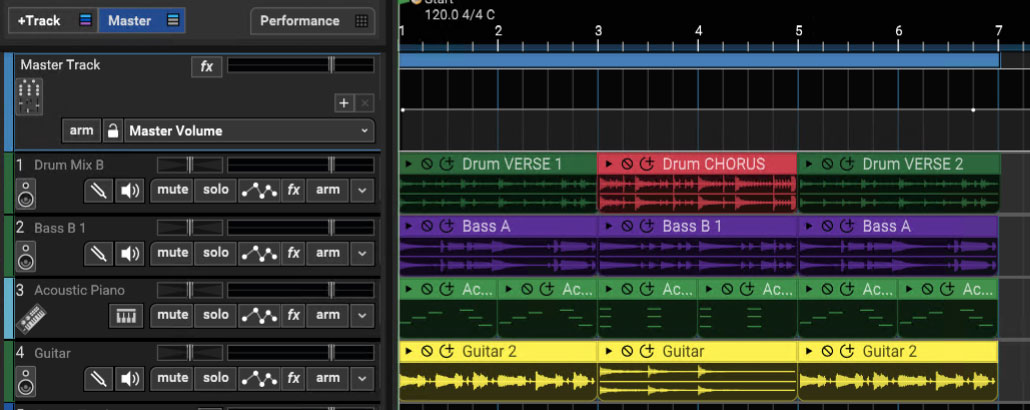Click the Guitar track speaker icon
The height and width of the screenshot is (410, 1030).
[x=26, y=382]
